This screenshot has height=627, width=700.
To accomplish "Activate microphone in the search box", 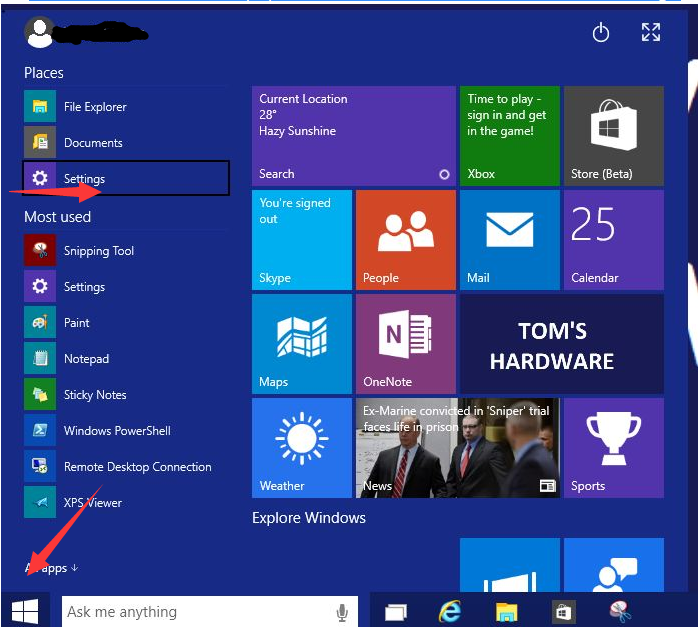I will pos(342,612).
